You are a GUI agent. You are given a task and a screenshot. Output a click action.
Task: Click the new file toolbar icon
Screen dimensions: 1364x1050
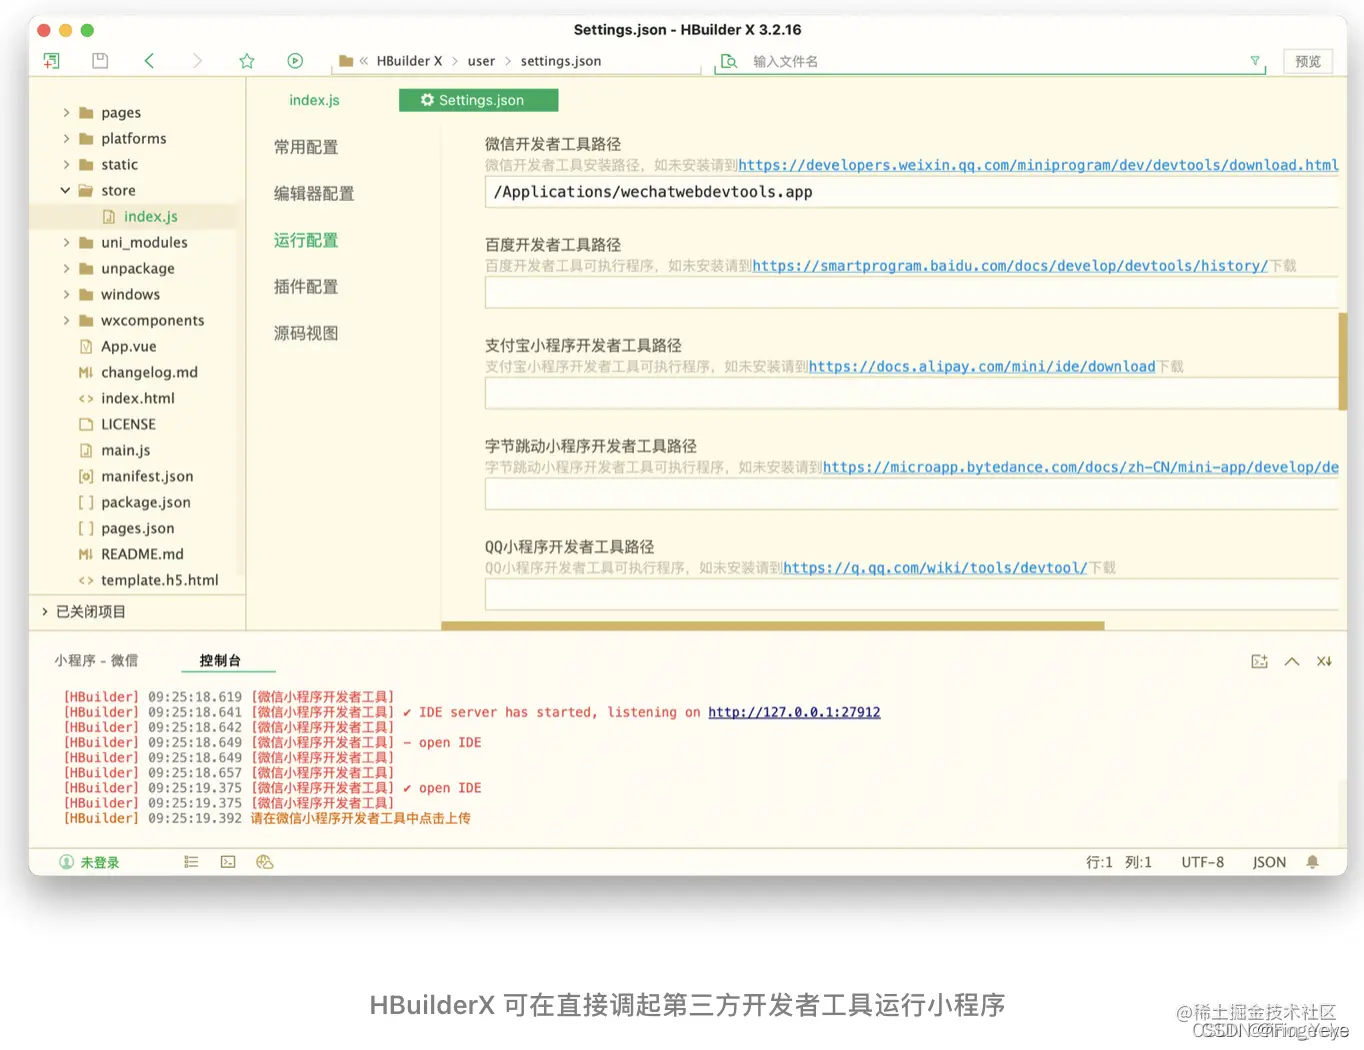coord(52,61)
